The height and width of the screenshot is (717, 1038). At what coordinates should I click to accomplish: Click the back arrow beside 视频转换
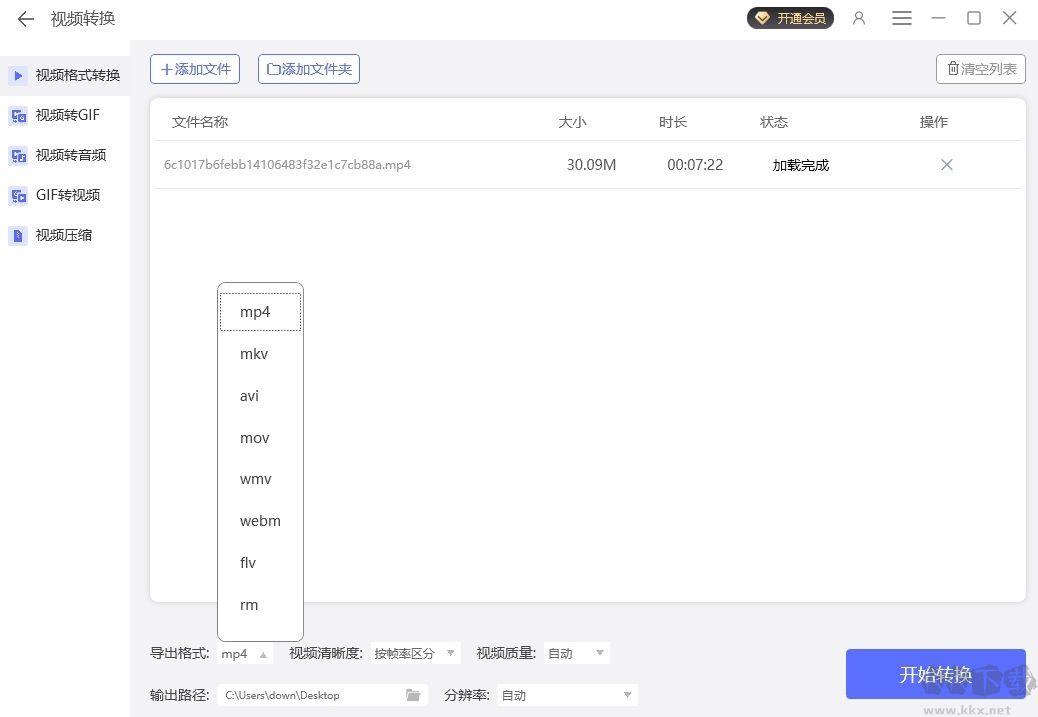pyautogui.click(x=25, y=18)
